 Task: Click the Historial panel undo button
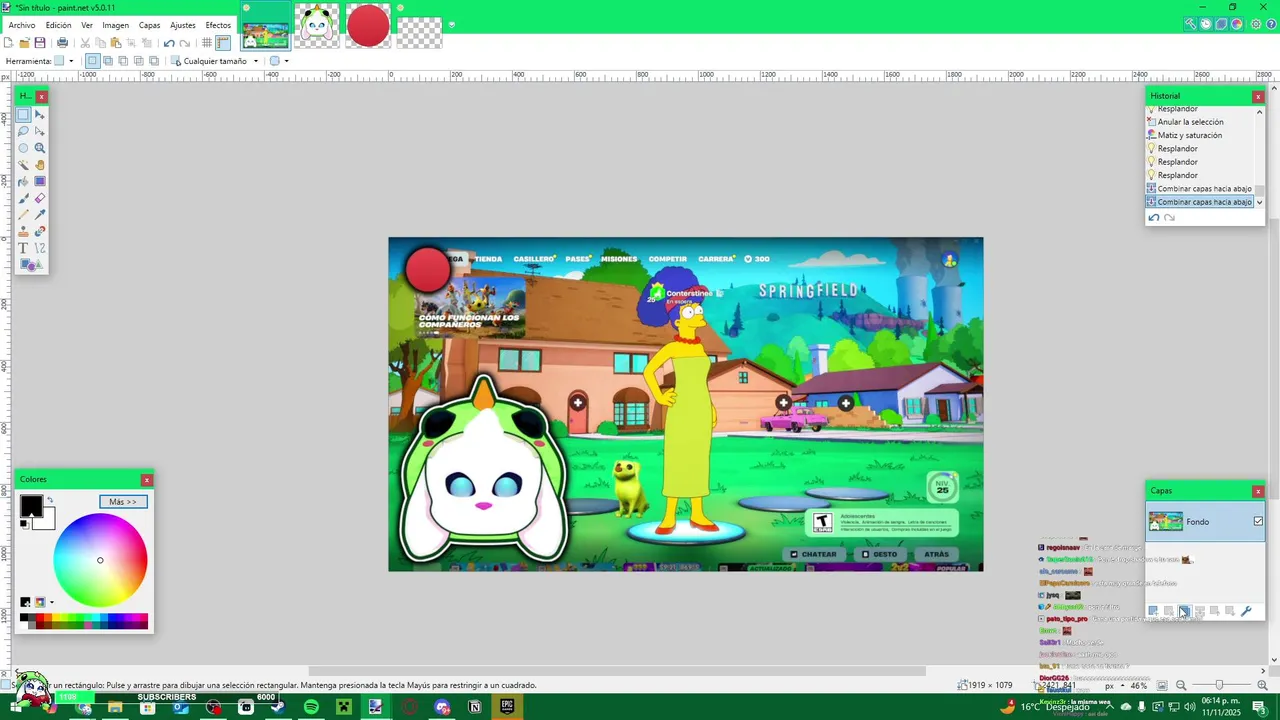pyautogui.click(x=1153, y=217)
